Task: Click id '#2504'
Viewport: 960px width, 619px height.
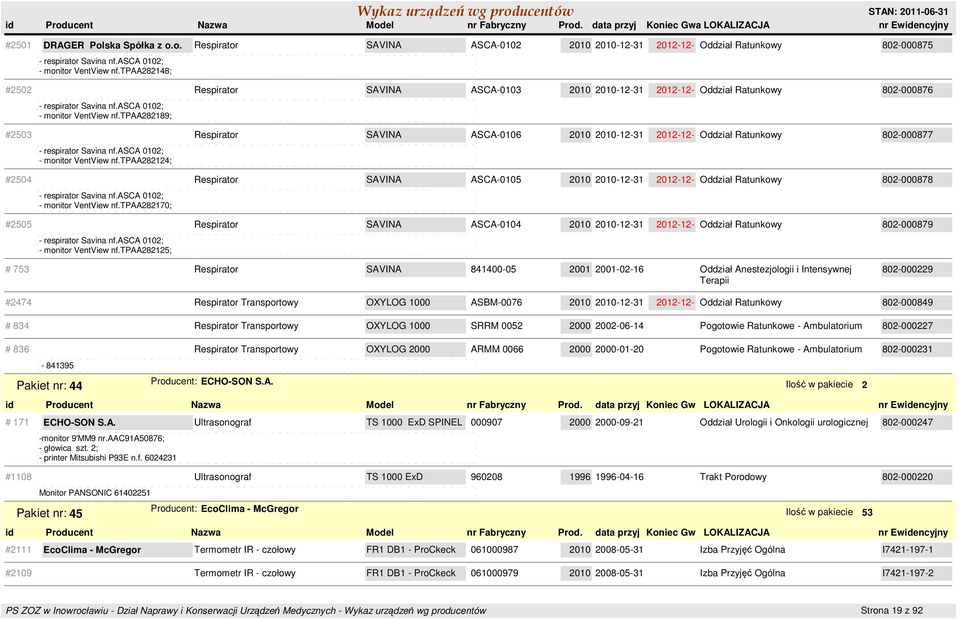Action: point(18,179)
